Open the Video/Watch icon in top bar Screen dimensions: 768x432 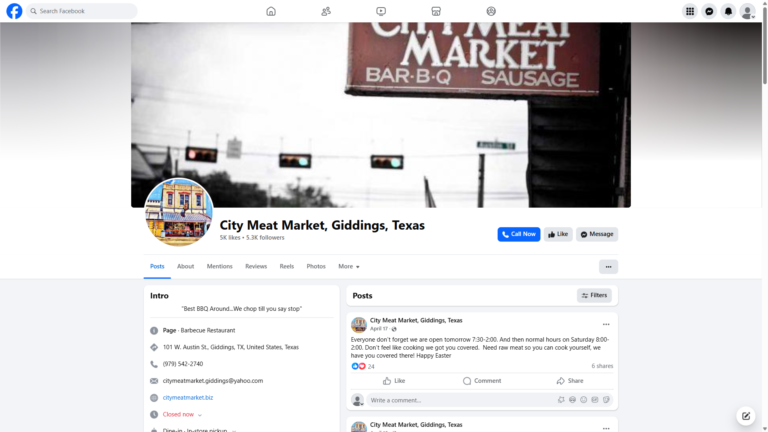[381, 11]
